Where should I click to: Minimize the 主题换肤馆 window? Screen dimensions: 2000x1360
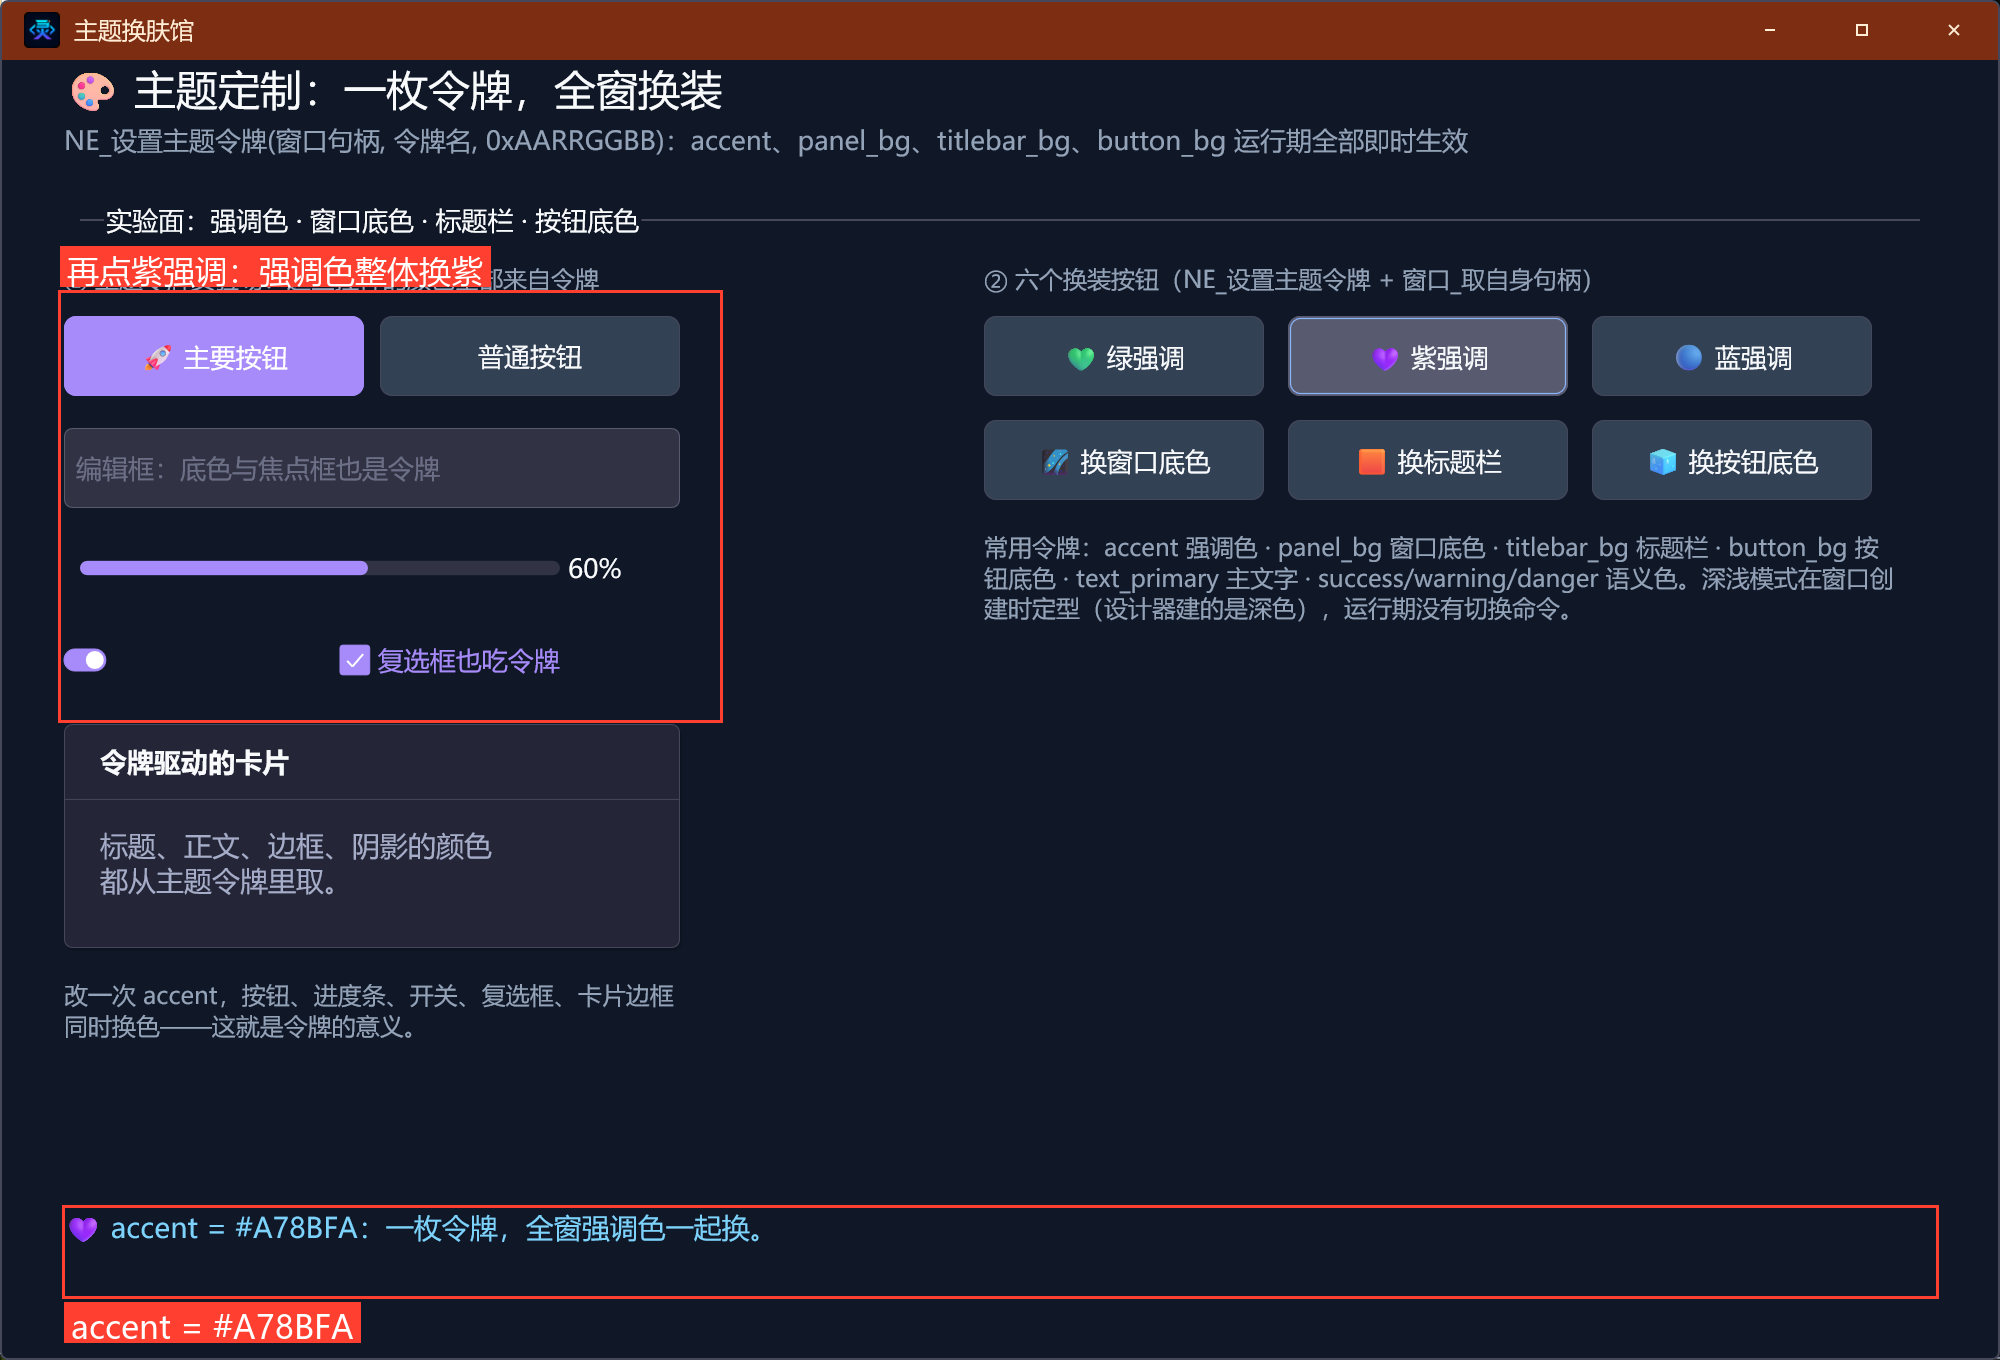tap(1770, 30)
